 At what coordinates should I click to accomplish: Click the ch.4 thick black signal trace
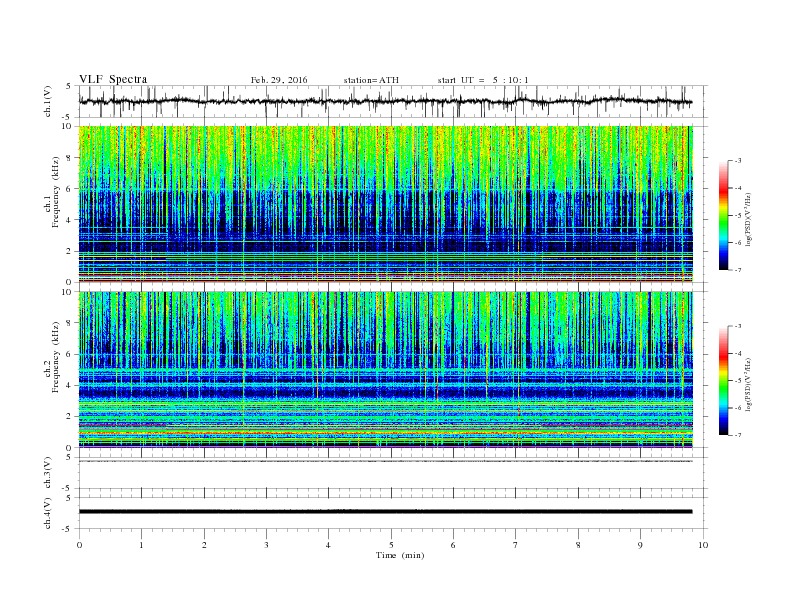tap(385, 512)
